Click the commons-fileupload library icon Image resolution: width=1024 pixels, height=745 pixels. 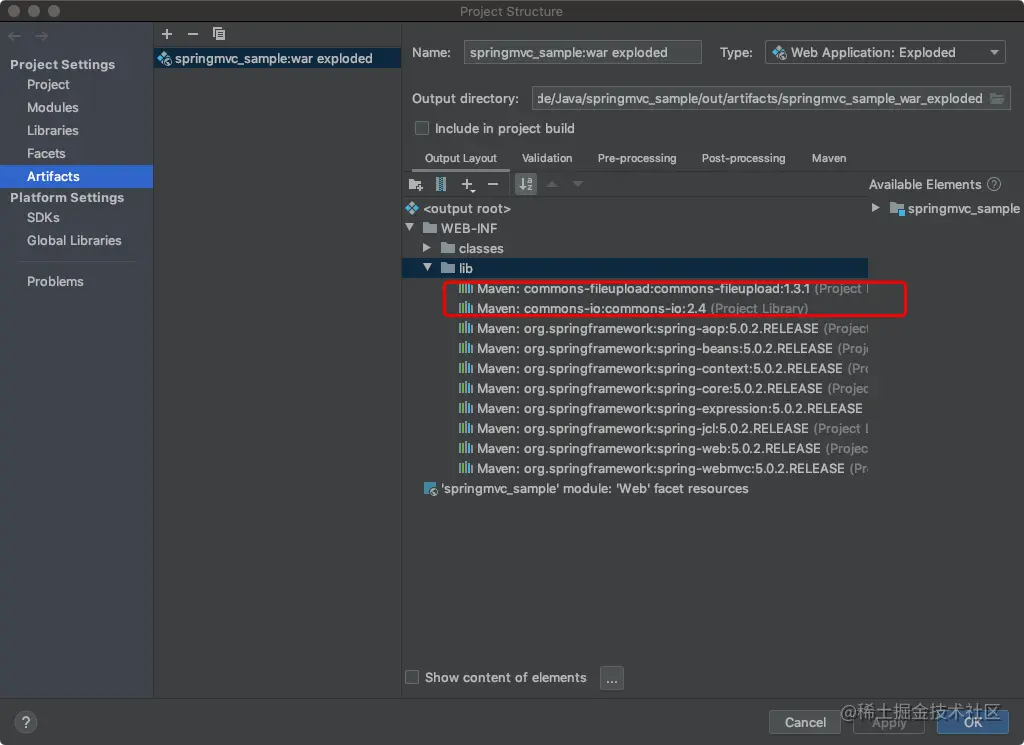pyautogui.click(x=466, y=289)
